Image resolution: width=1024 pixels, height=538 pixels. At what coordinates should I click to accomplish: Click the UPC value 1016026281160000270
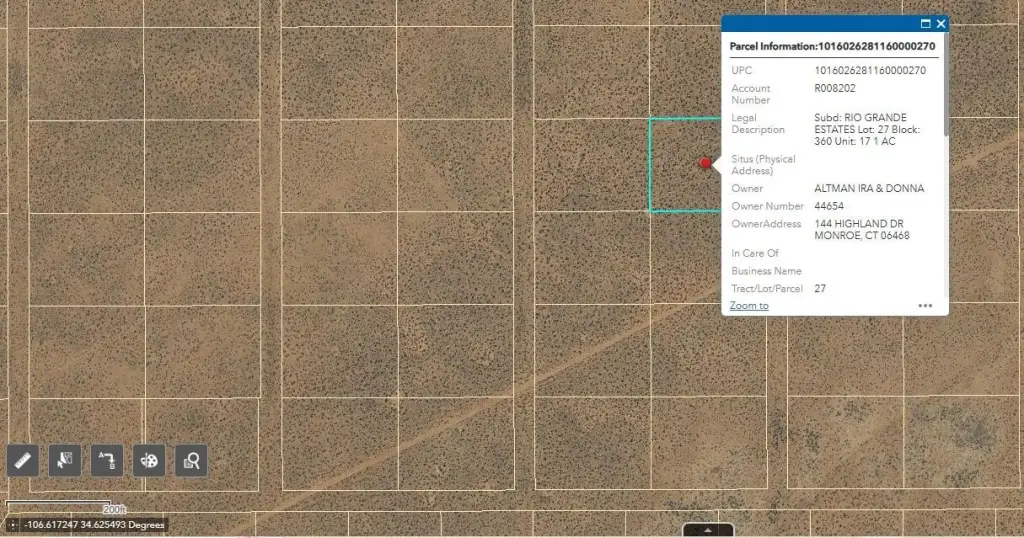click(870, 71)
